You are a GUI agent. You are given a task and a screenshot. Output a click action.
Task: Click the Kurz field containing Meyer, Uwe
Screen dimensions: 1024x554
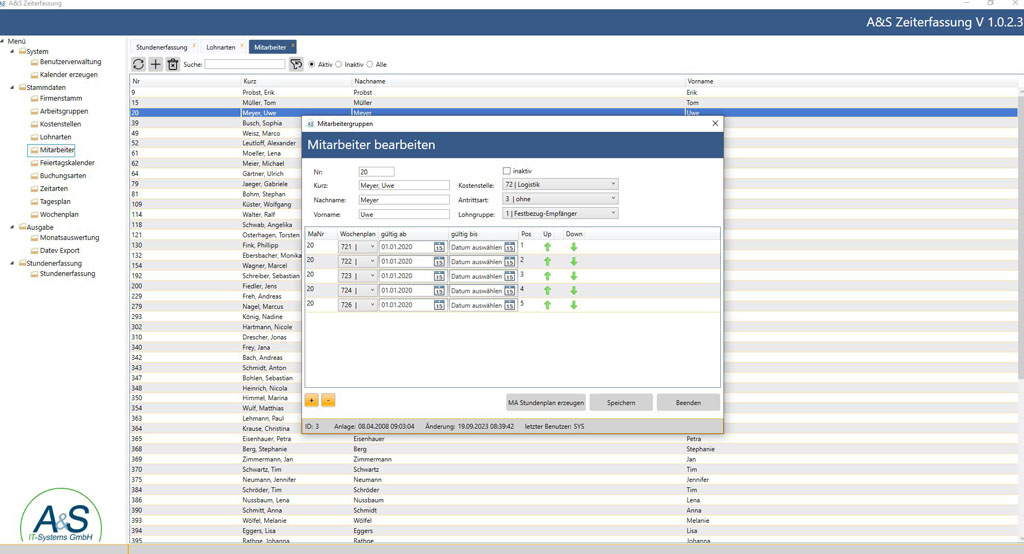click(x=404, y=186)
